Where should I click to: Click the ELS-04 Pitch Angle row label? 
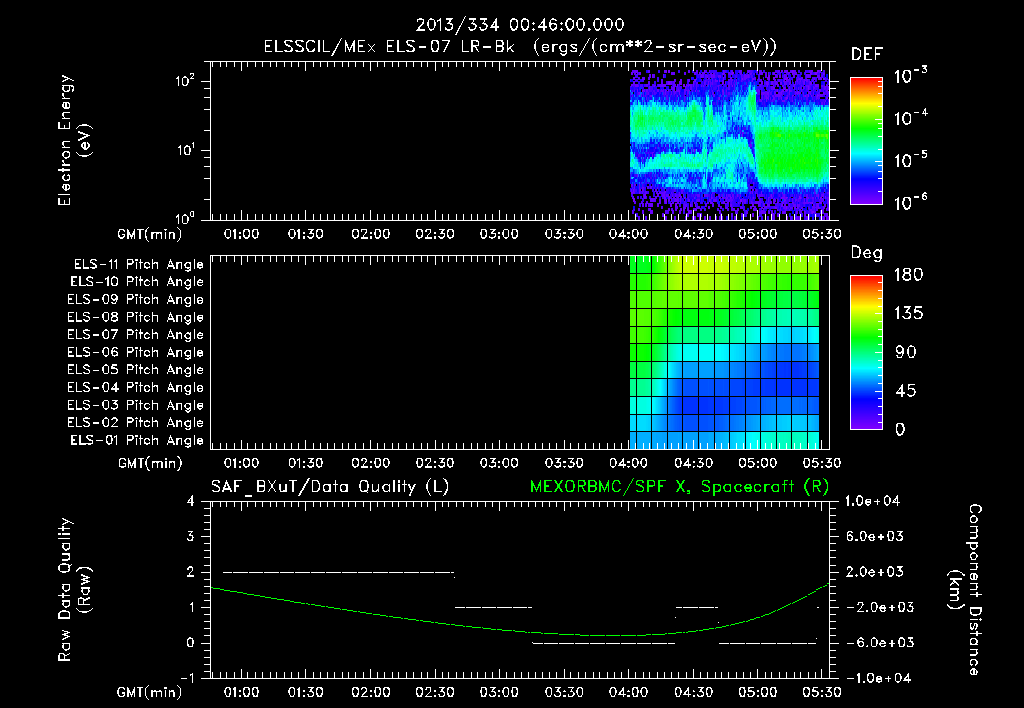(x=135, y=387)
